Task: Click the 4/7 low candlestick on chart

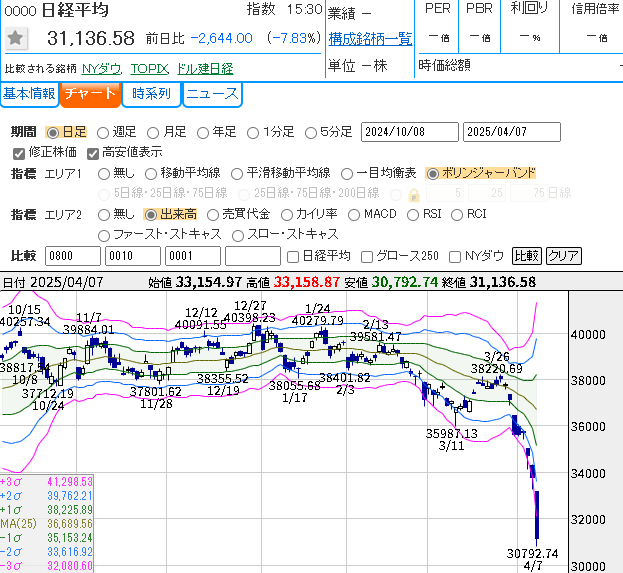Action: pos(538,518)
